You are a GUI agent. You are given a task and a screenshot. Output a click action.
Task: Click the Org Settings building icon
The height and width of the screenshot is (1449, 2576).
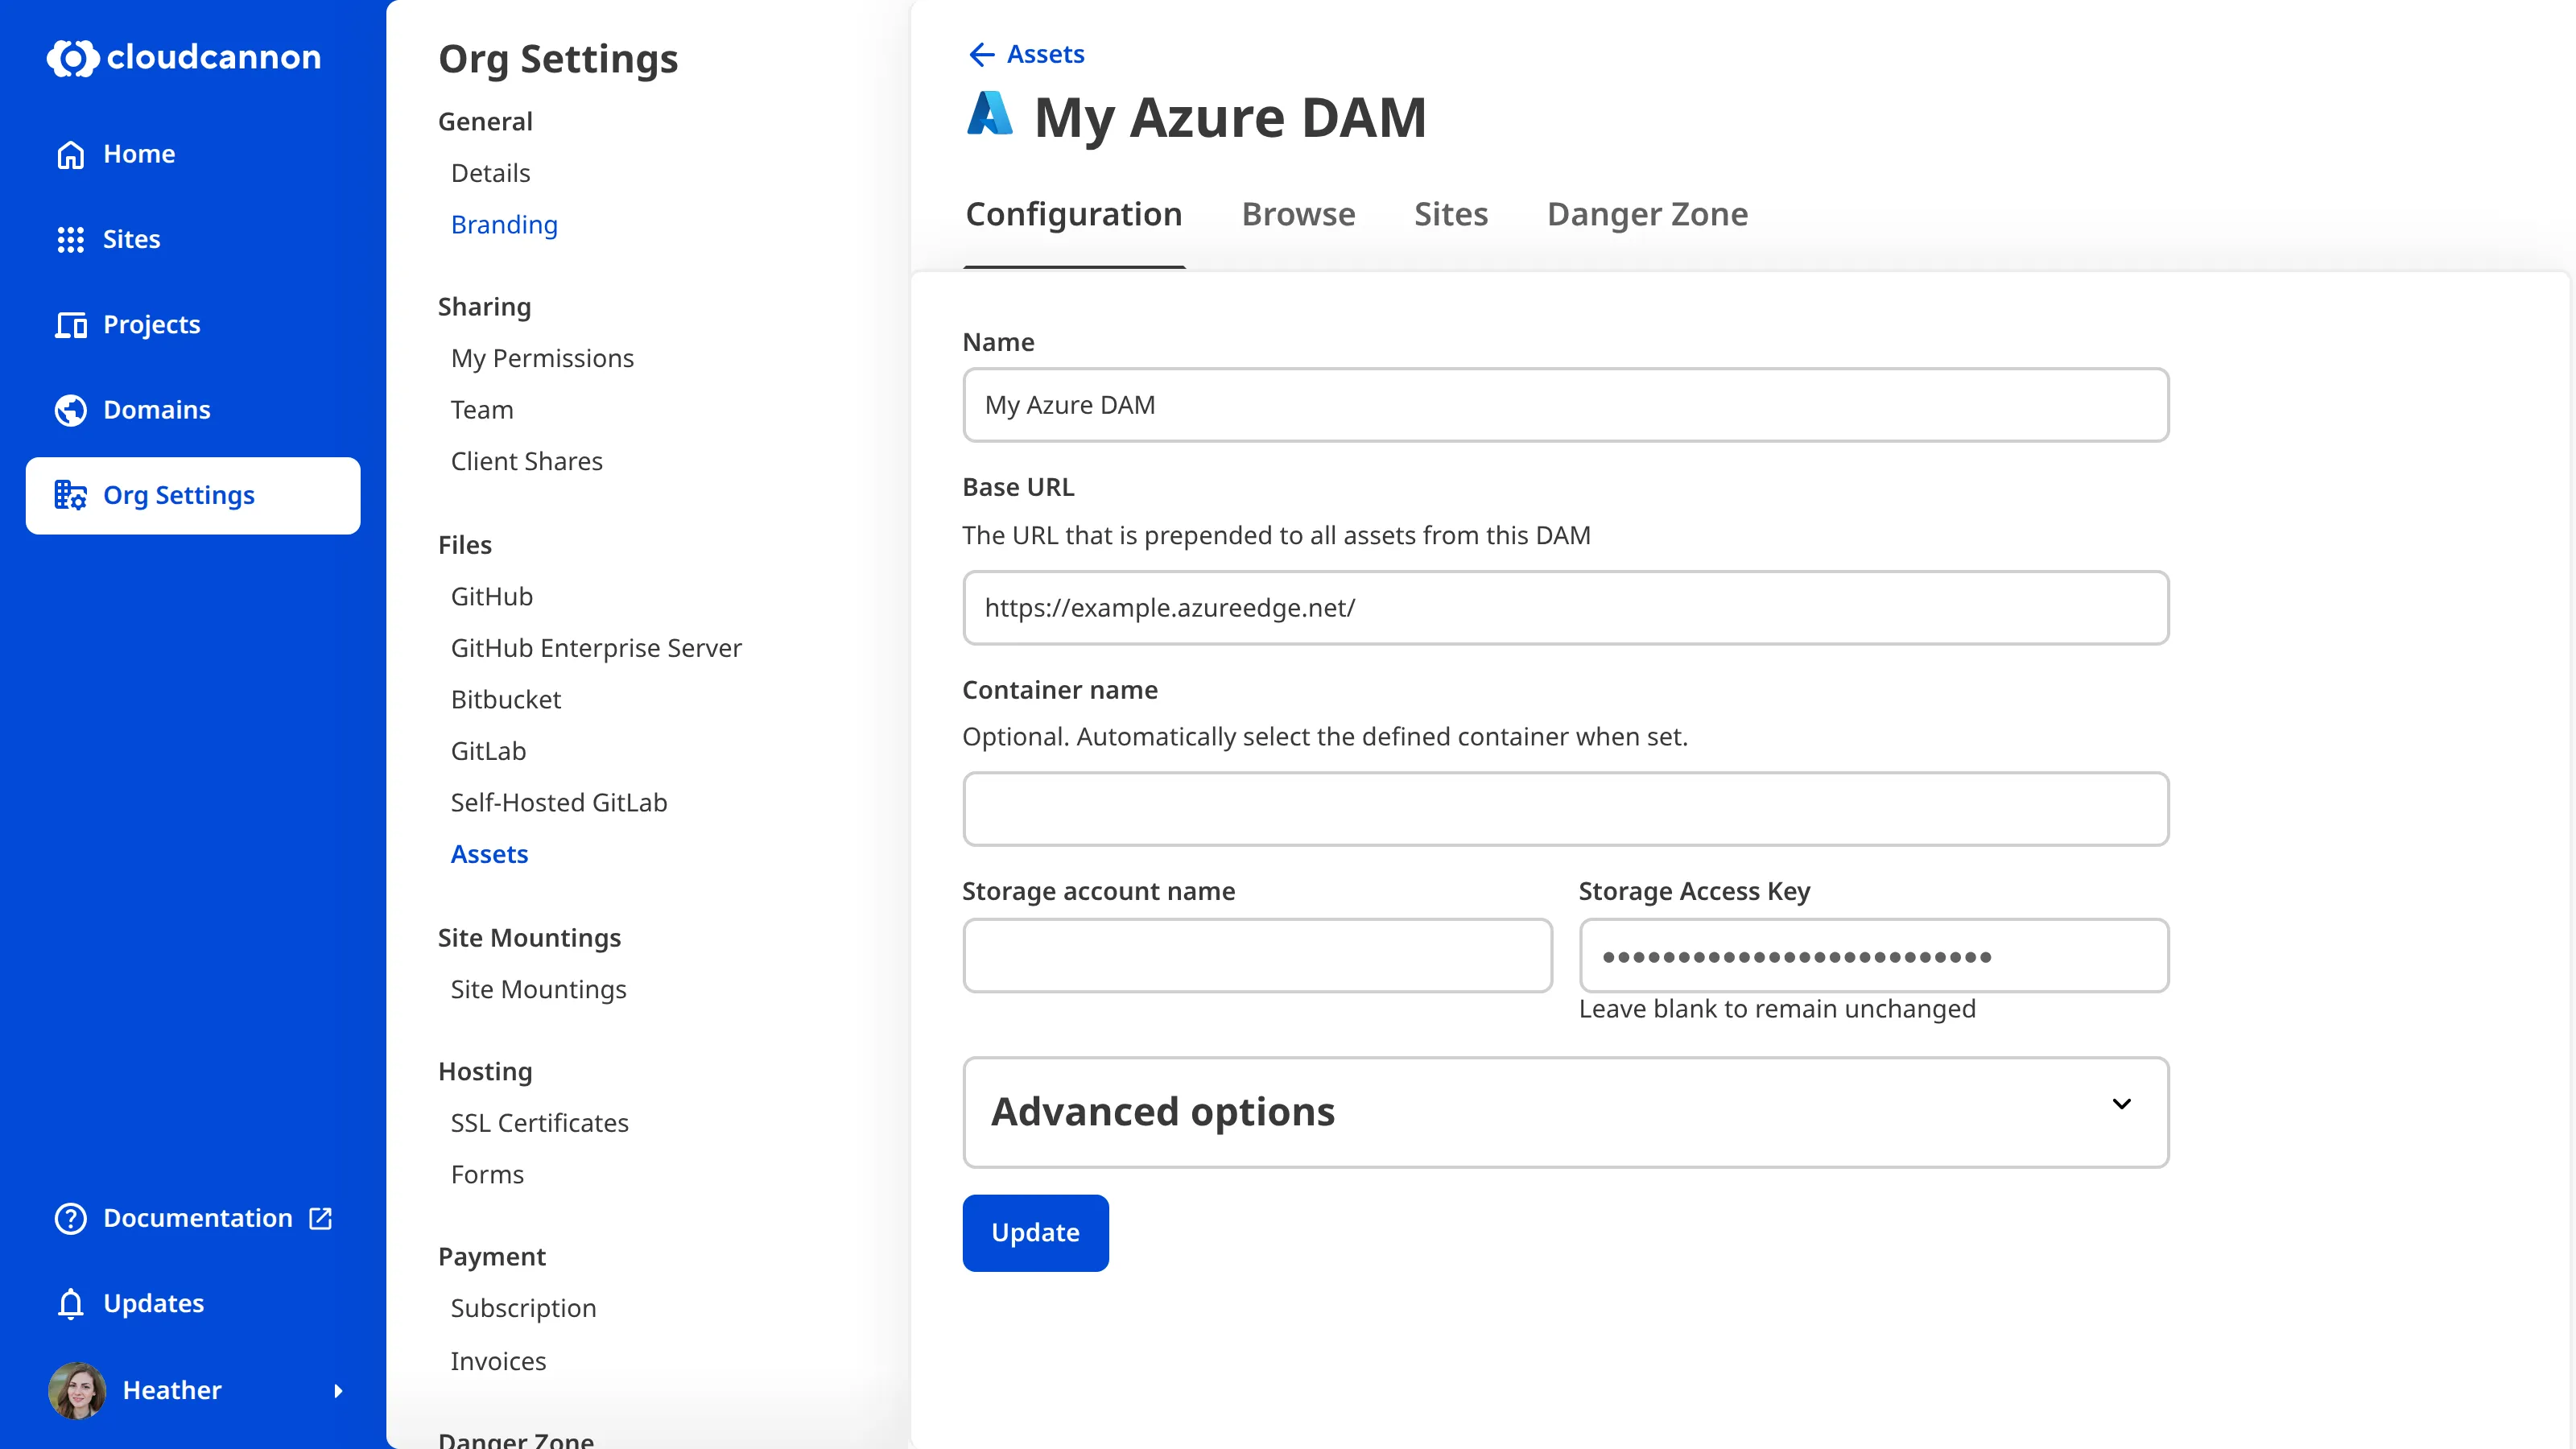pos(71,495)
